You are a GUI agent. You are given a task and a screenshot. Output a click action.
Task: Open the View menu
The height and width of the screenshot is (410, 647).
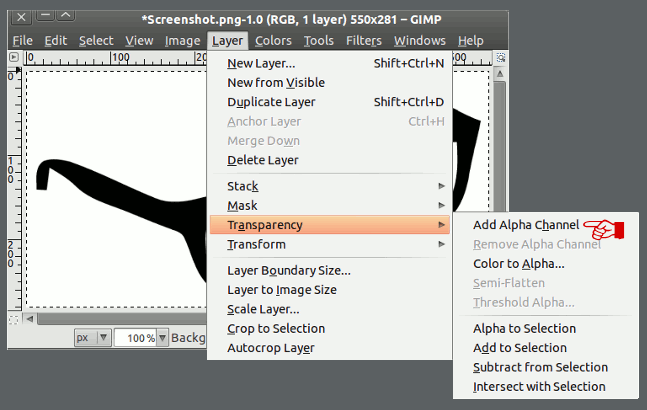point(139,41)
